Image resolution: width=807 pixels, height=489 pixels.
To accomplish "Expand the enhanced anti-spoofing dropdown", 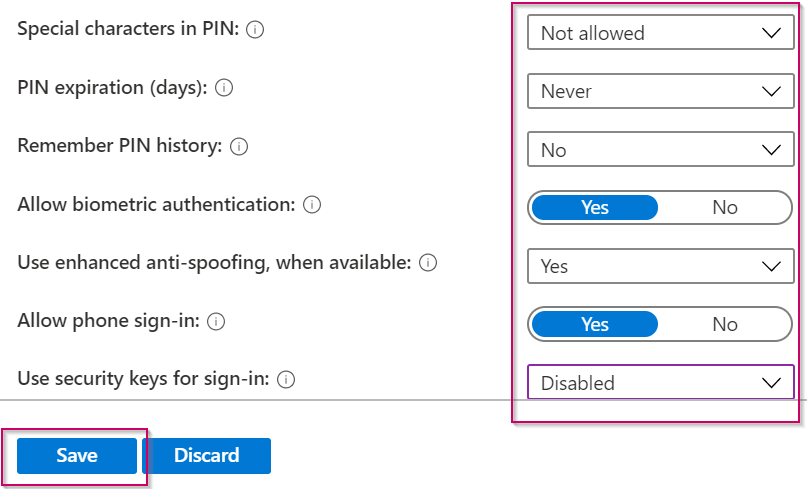I will click(x=661, y=266).
